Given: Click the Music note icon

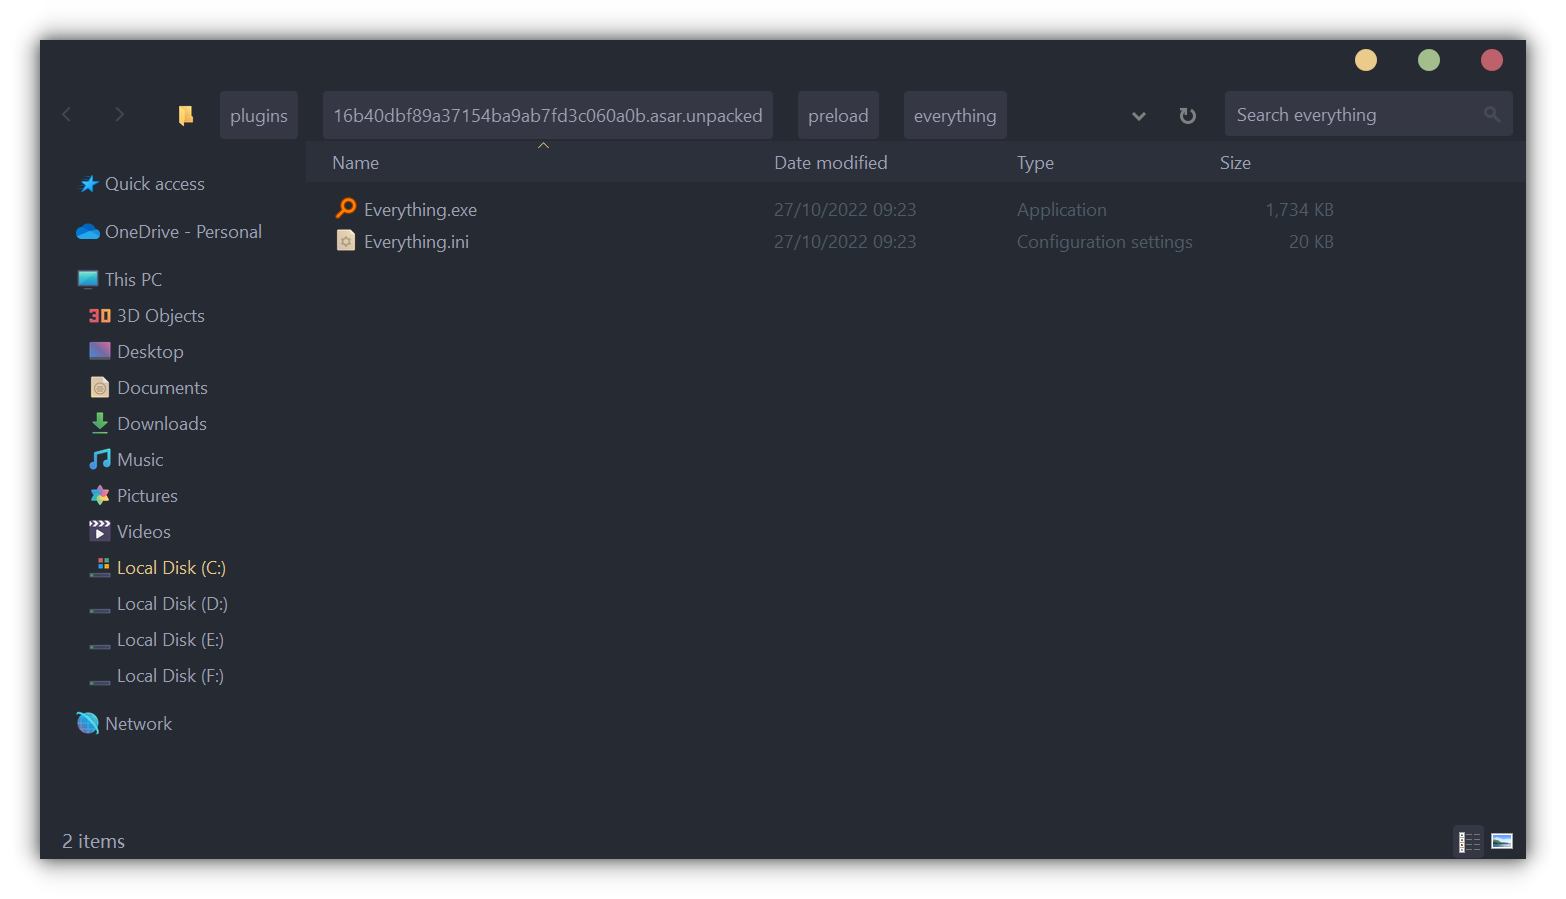Looking at the screenshot, I should tap(100, 459).
